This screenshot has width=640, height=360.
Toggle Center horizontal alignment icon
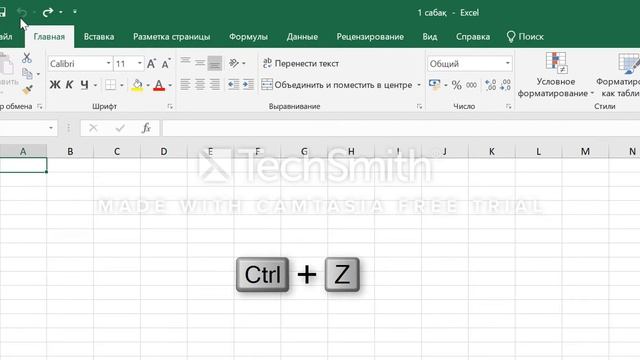pyautogui.click(x=200, y=84)
